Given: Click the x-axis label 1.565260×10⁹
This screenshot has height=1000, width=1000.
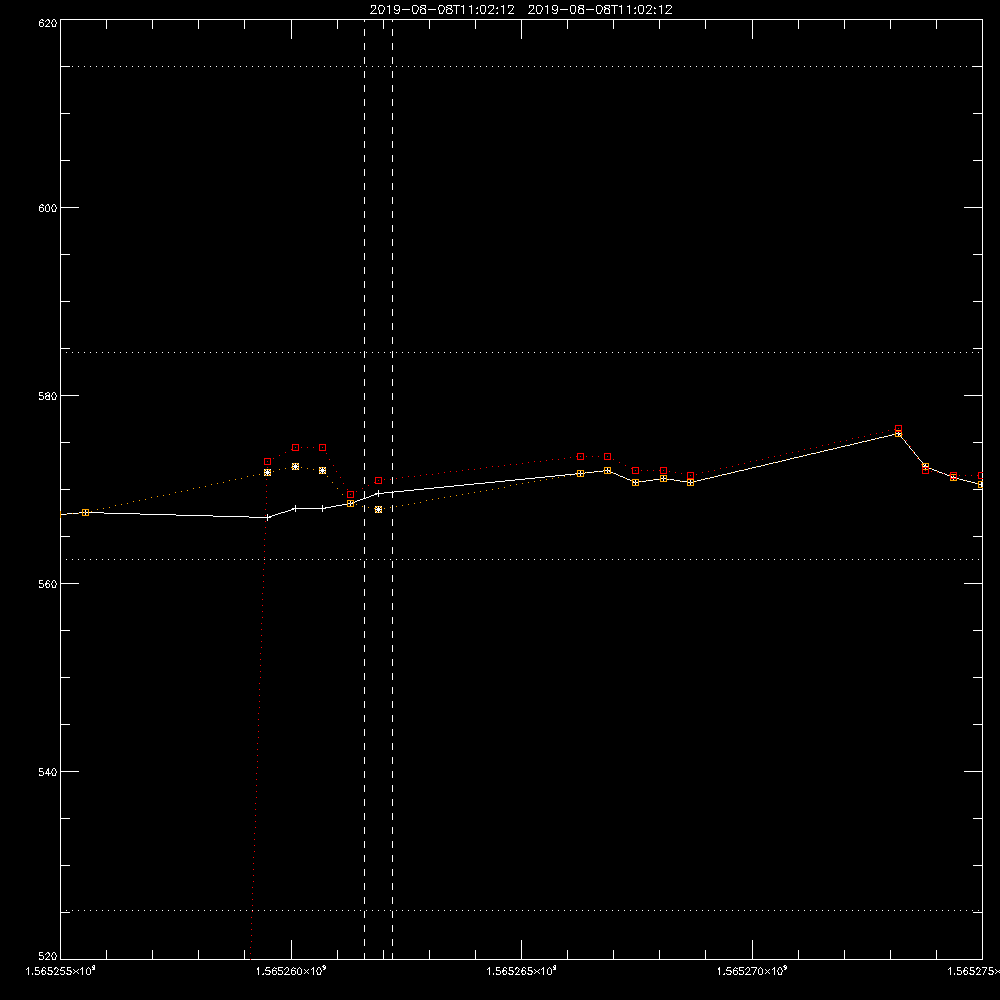Looking at the screenshot, I should (291, 971).
